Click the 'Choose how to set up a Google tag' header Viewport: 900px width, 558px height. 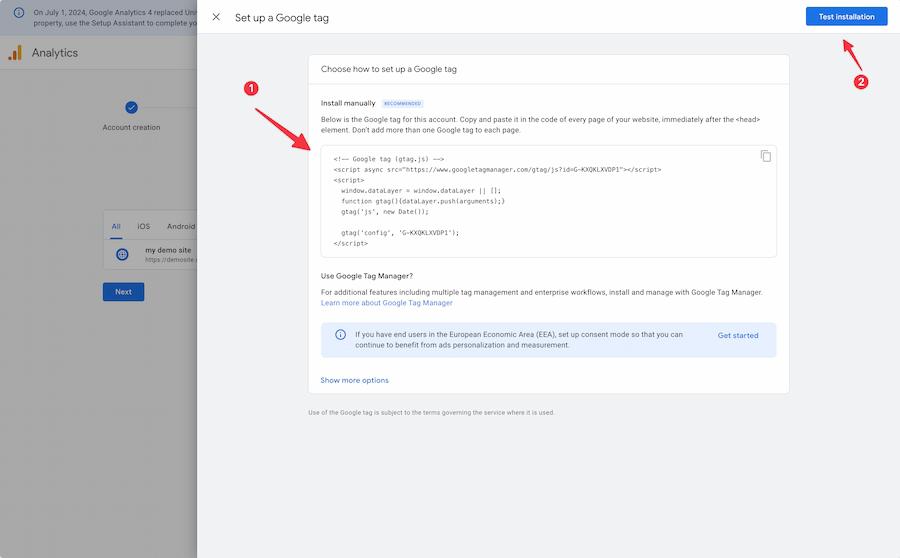[389, 69]
